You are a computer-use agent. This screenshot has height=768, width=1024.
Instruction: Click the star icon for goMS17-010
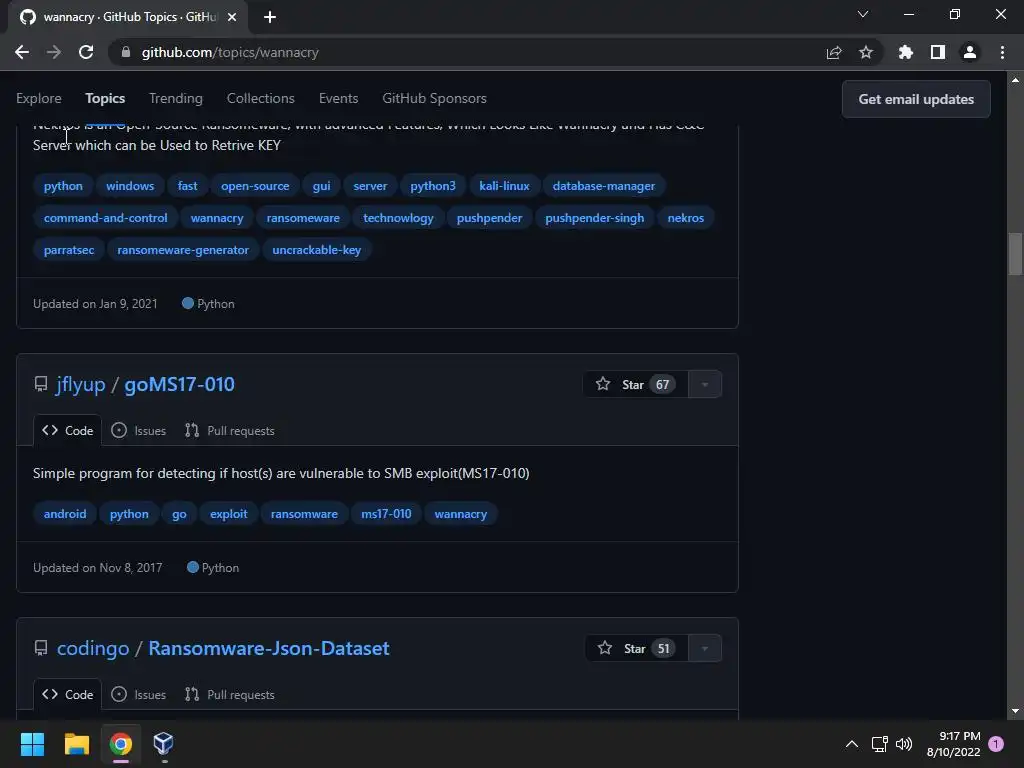603,384
